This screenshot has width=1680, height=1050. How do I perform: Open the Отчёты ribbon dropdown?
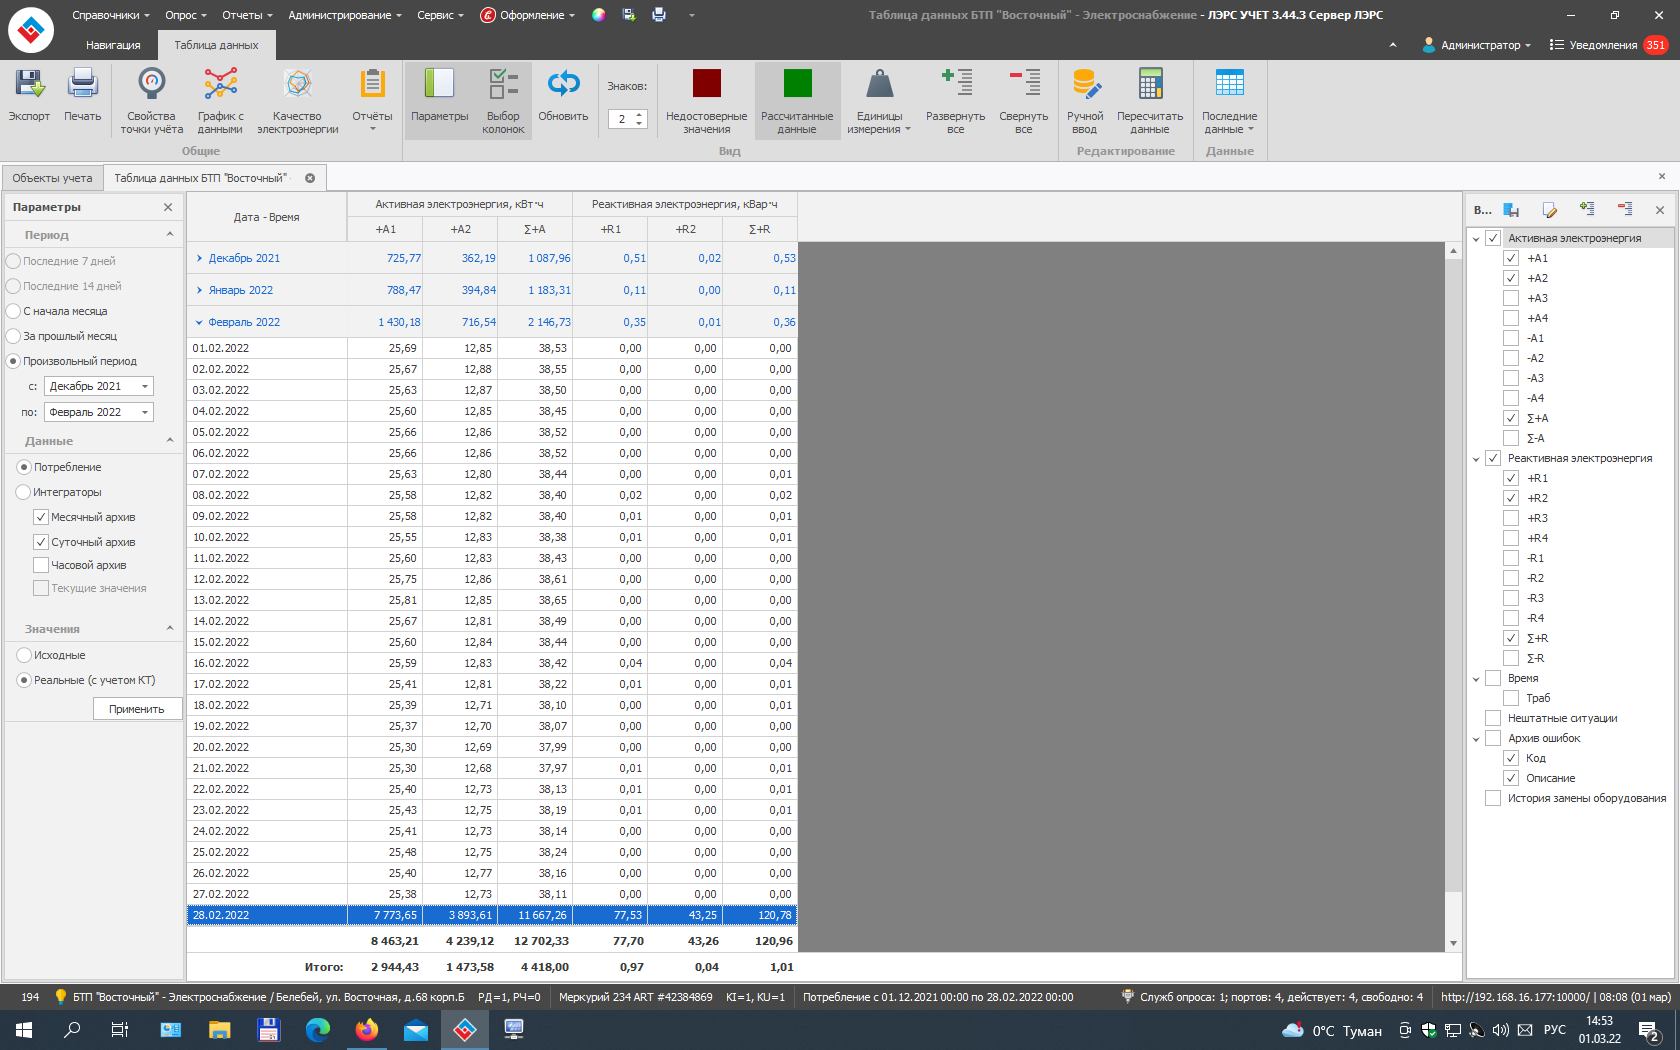tap(372, 100)
